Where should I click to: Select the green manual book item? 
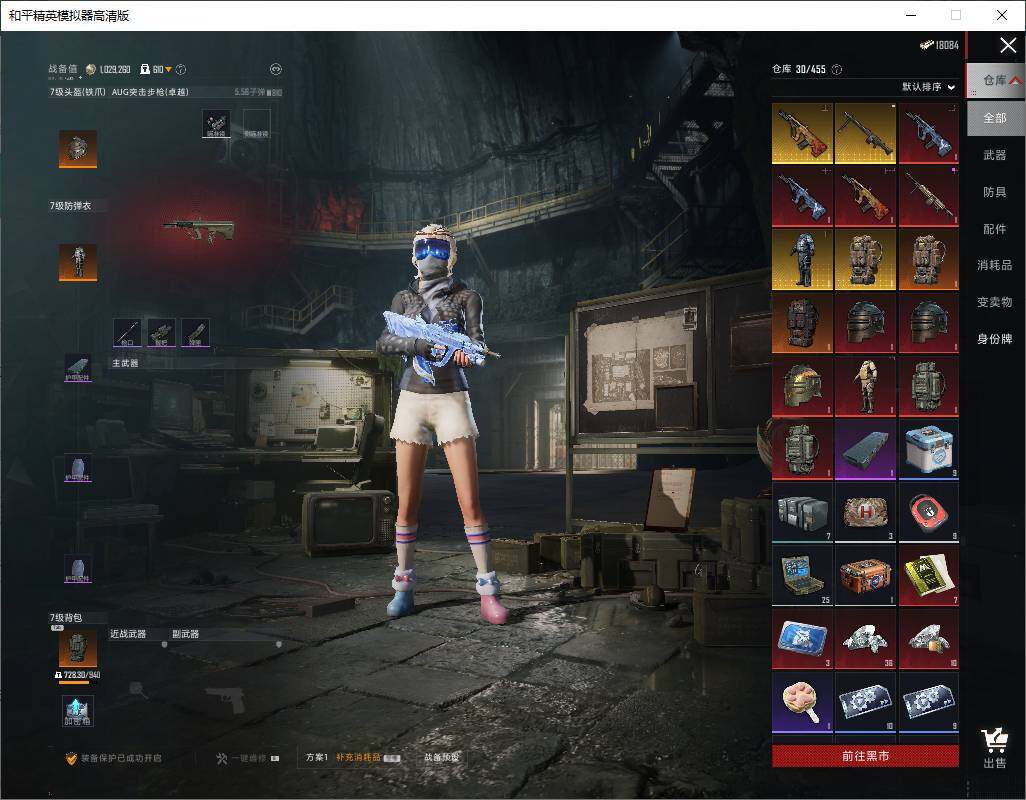tap(929, 576)
